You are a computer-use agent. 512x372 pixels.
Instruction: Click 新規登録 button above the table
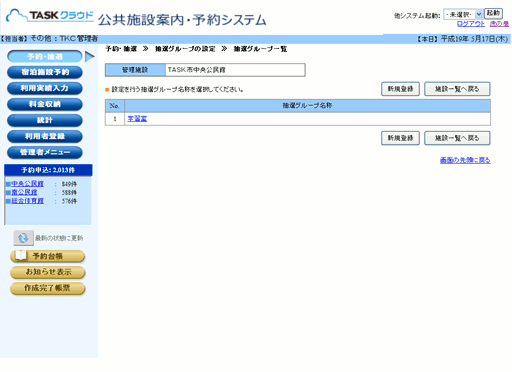(x=400, y=89)
